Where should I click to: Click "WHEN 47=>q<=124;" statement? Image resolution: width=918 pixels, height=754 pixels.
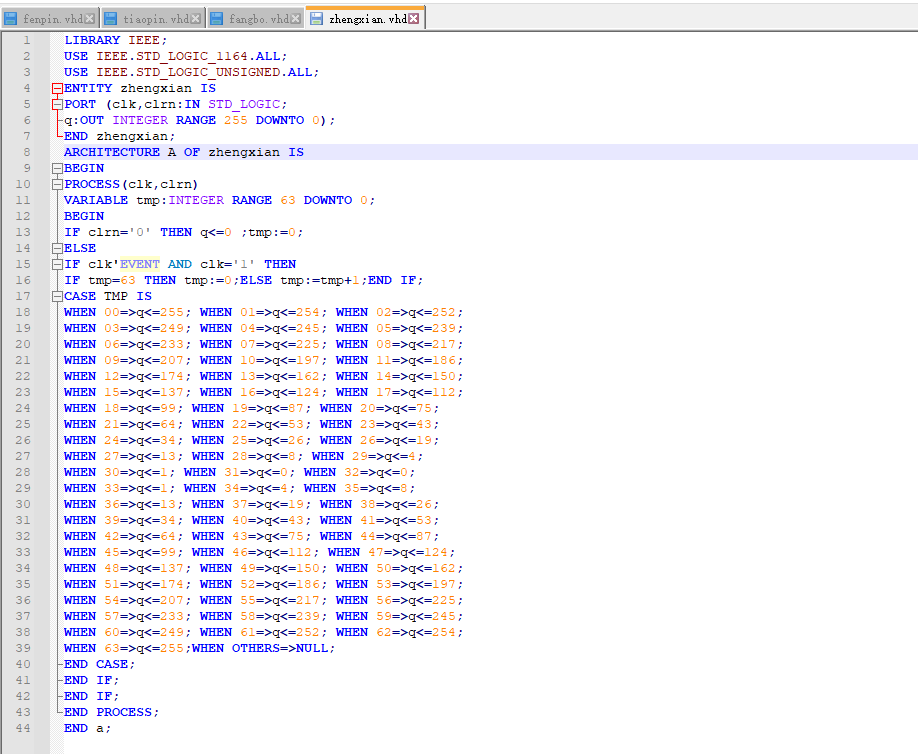(392, 552)
